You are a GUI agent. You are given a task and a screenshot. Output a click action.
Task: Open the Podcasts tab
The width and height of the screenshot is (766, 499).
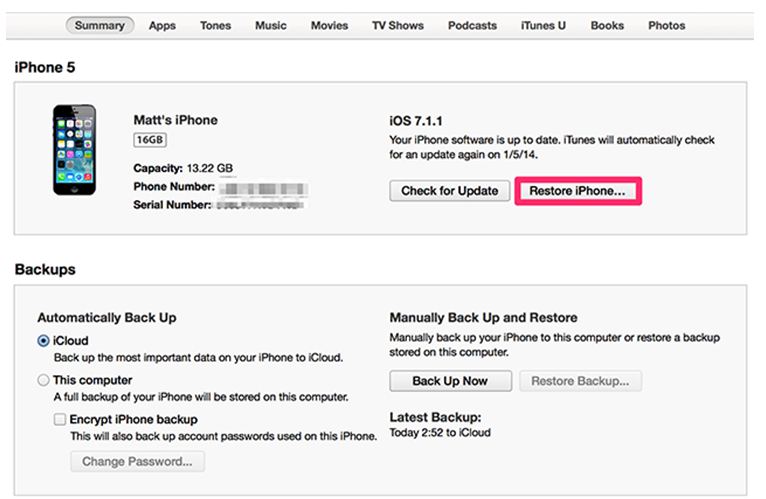[472, 25]
